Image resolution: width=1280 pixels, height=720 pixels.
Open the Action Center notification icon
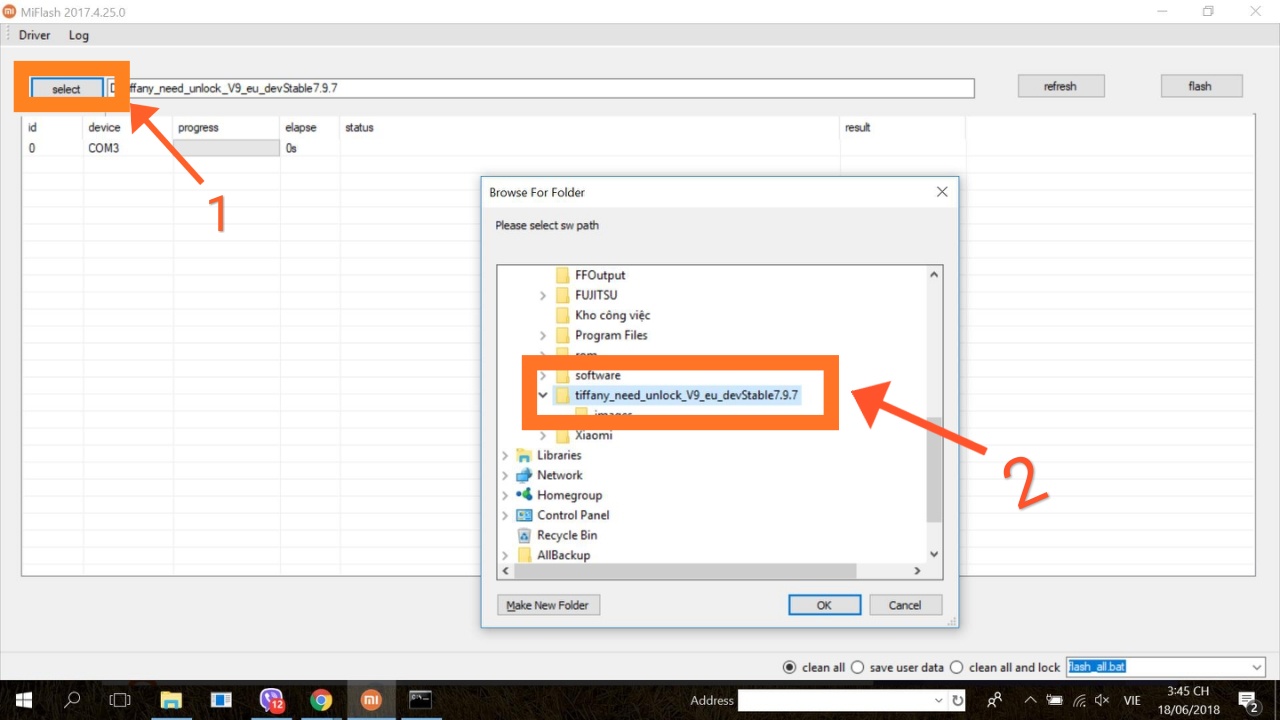(x=1248, y=700)
